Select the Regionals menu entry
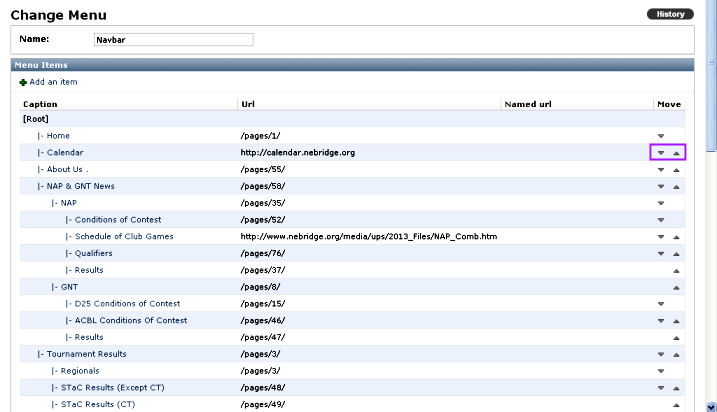This screenshot has width=717, height=412. 82,371
